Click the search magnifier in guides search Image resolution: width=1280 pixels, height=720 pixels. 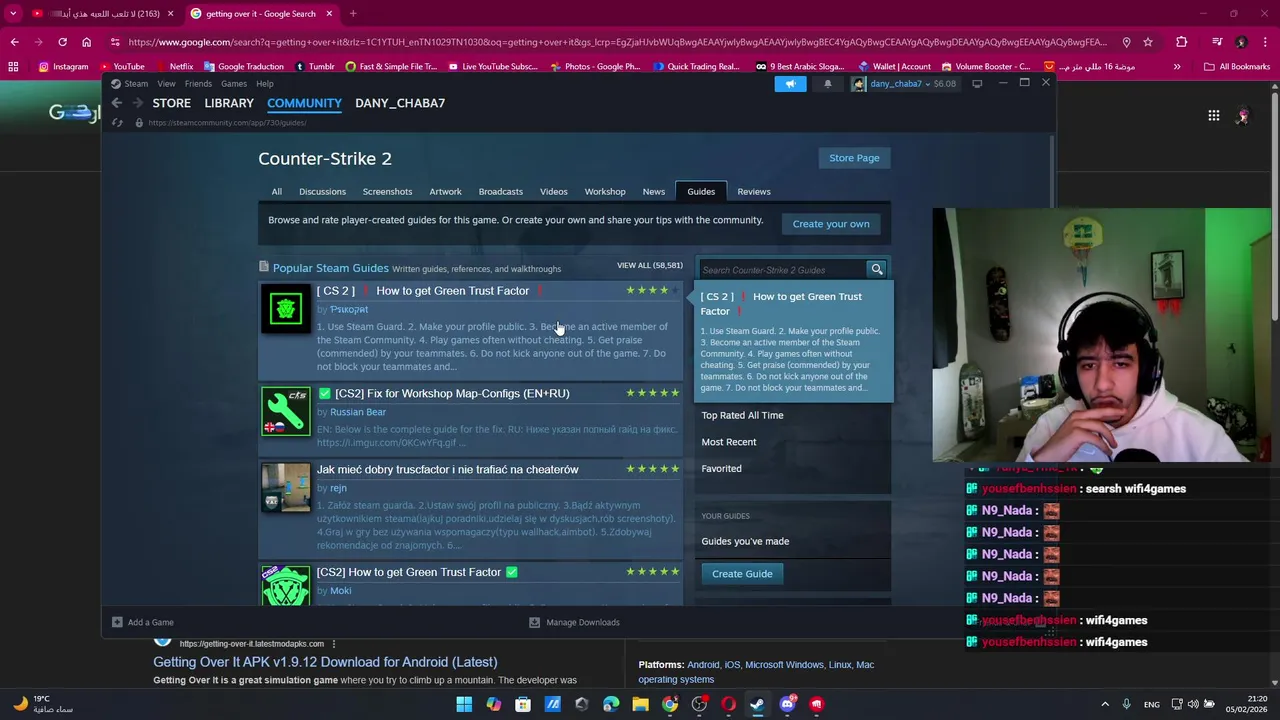pyautogui.click(x=877, y=269)
